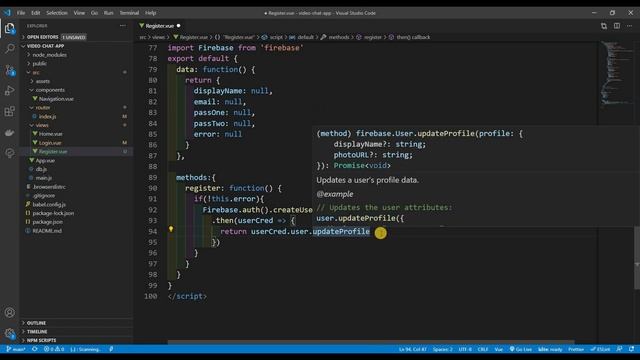This screenshot has width=640, height=360.
Task: Open index.js under router folder
Action: (76, 117)
